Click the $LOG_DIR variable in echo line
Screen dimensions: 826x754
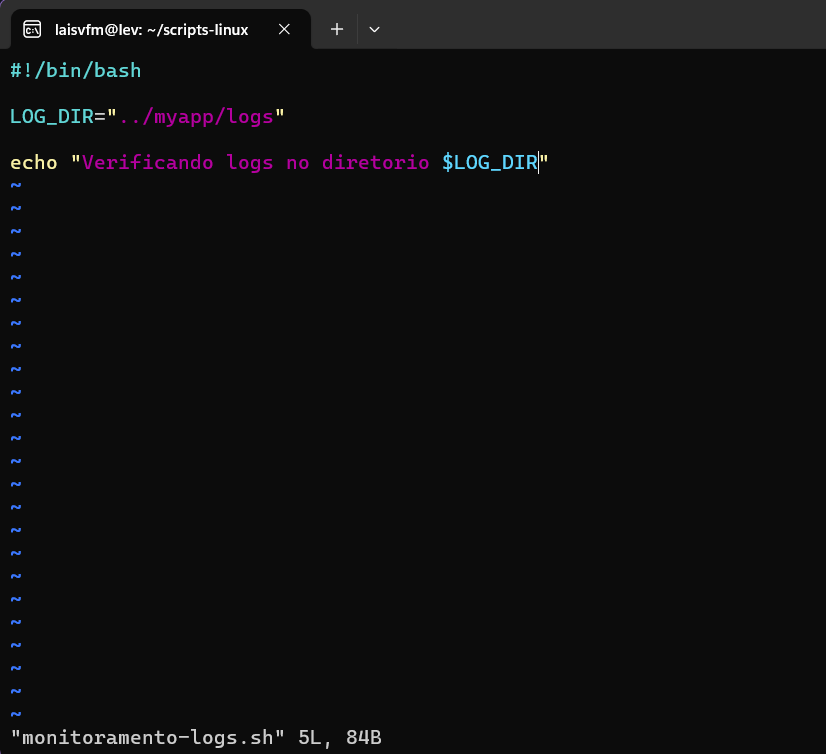click(490, 162)
